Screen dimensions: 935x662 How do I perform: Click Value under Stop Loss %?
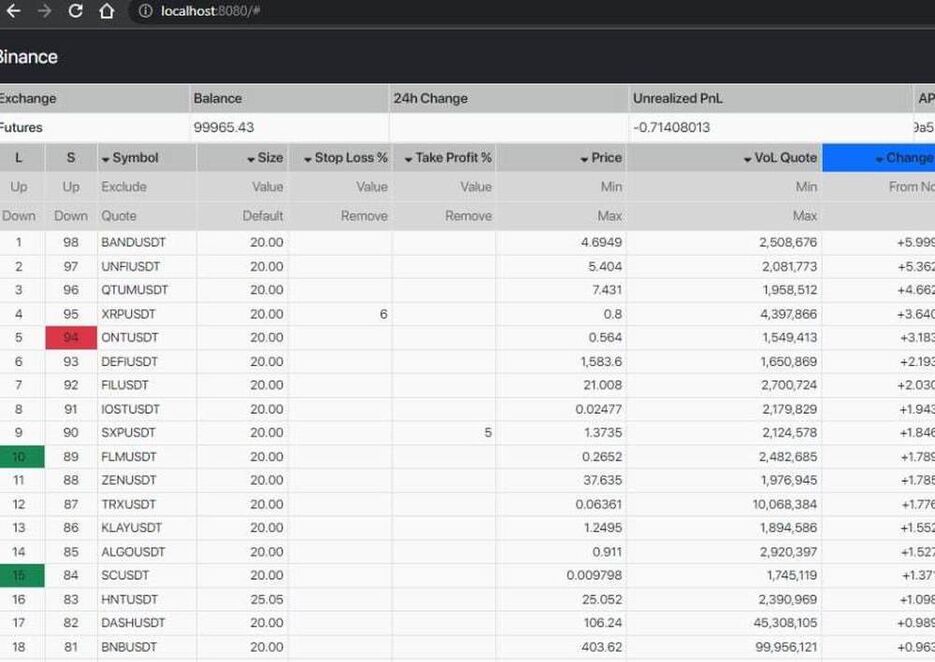(372, 187)
